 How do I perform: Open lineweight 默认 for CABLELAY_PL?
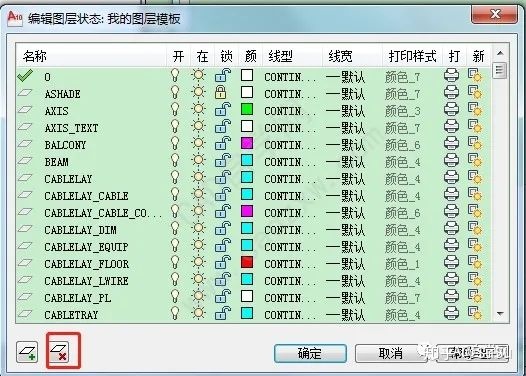345,298
